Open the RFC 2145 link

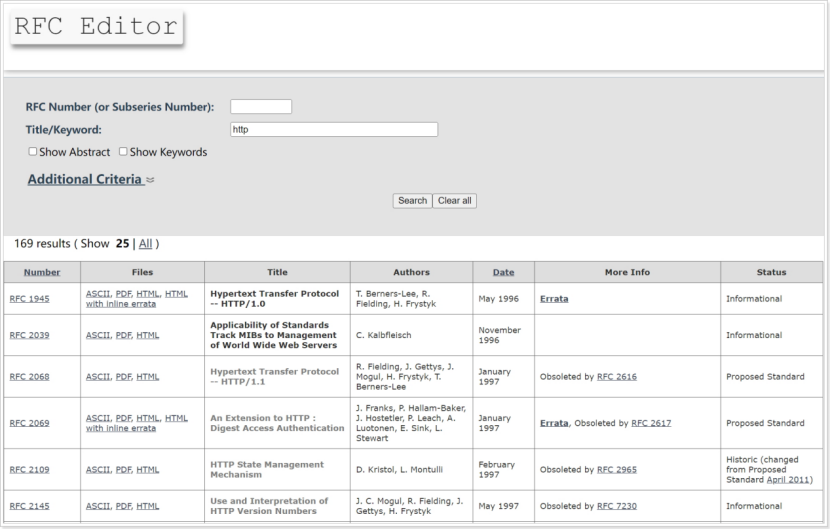click(x=30, y=506)
